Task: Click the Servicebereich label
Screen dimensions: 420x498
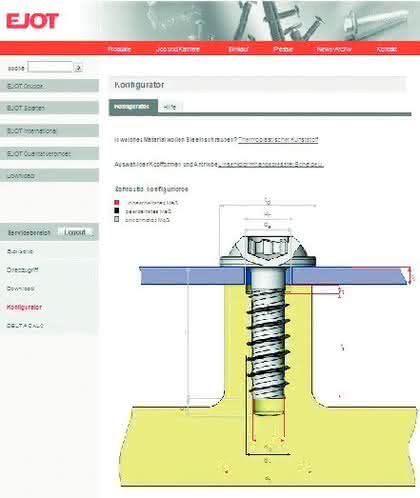Action: [29, 232]
